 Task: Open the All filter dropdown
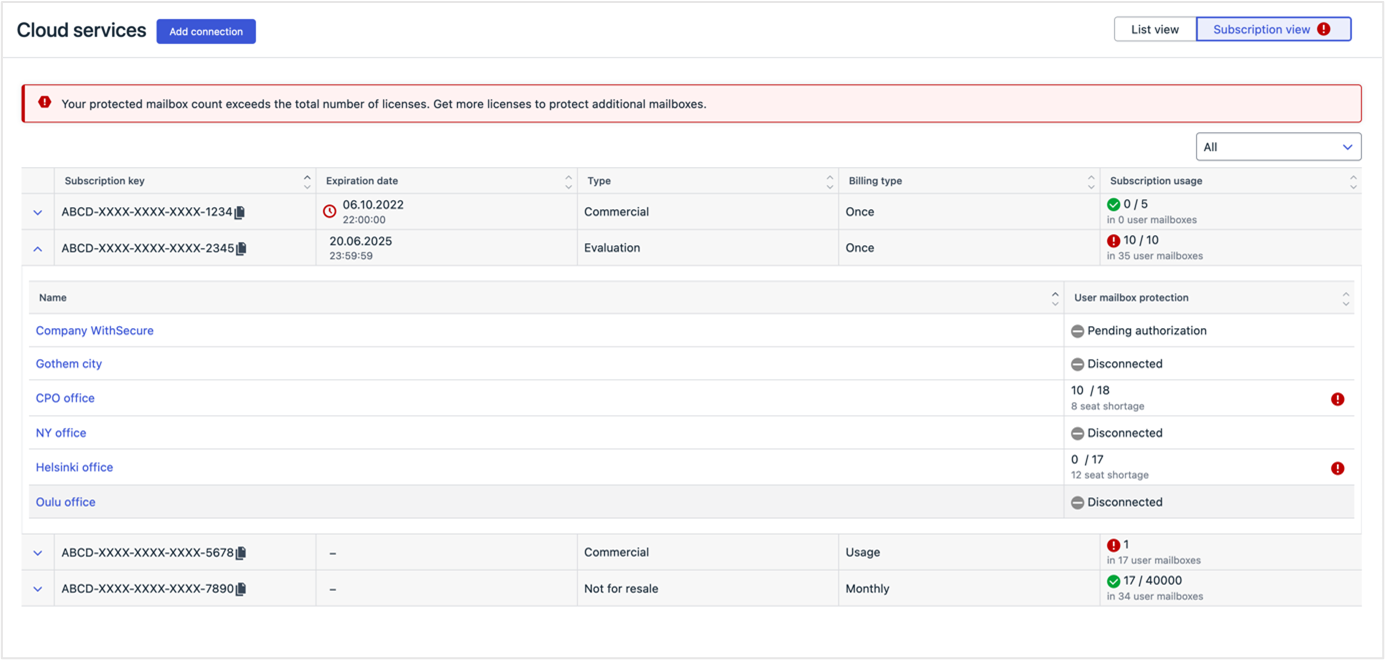pyautogui.click(x=1278, y=147)
